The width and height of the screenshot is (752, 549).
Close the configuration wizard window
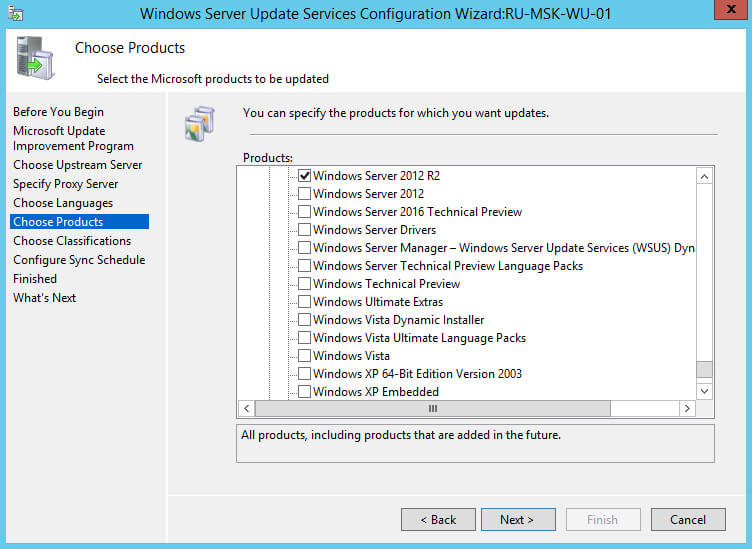point(731,9)
